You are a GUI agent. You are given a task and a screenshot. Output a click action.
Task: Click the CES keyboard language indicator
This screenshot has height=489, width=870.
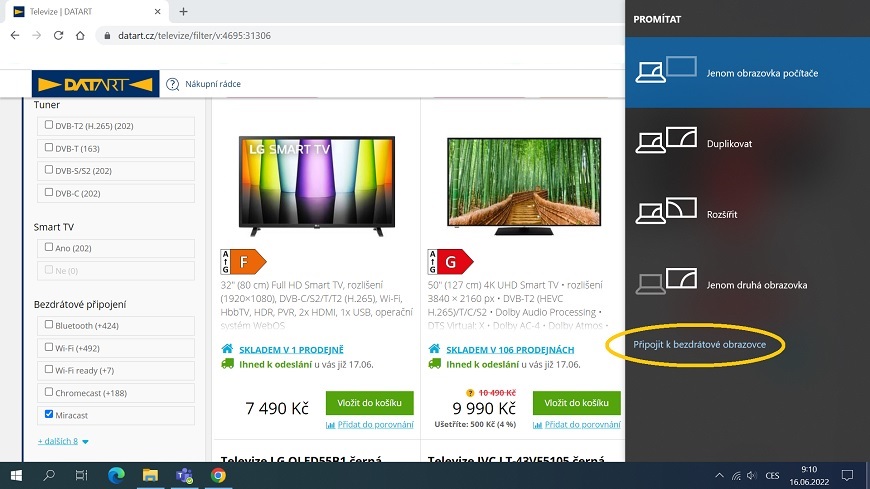coord(772,476)
